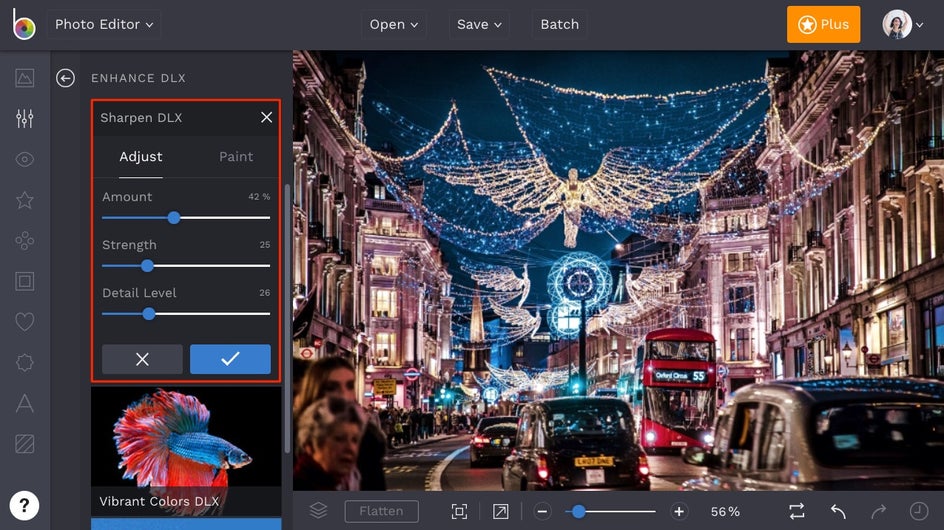Click the Strength value 25

point(265,245)
